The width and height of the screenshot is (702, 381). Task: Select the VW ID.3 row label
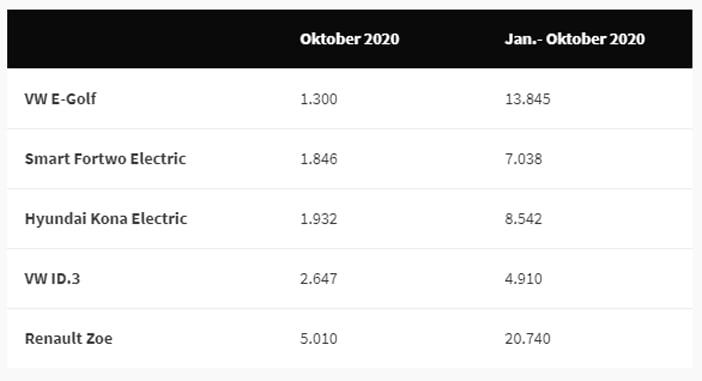[52, 278]
